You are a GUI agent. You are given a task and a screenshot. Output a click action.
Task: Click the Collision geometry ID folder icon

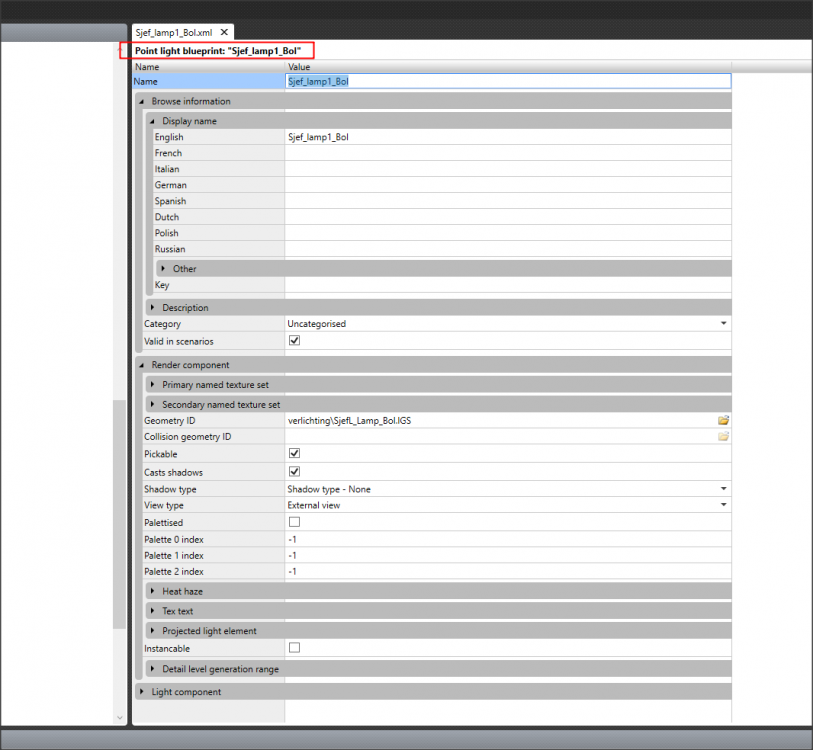coord(723,437)
